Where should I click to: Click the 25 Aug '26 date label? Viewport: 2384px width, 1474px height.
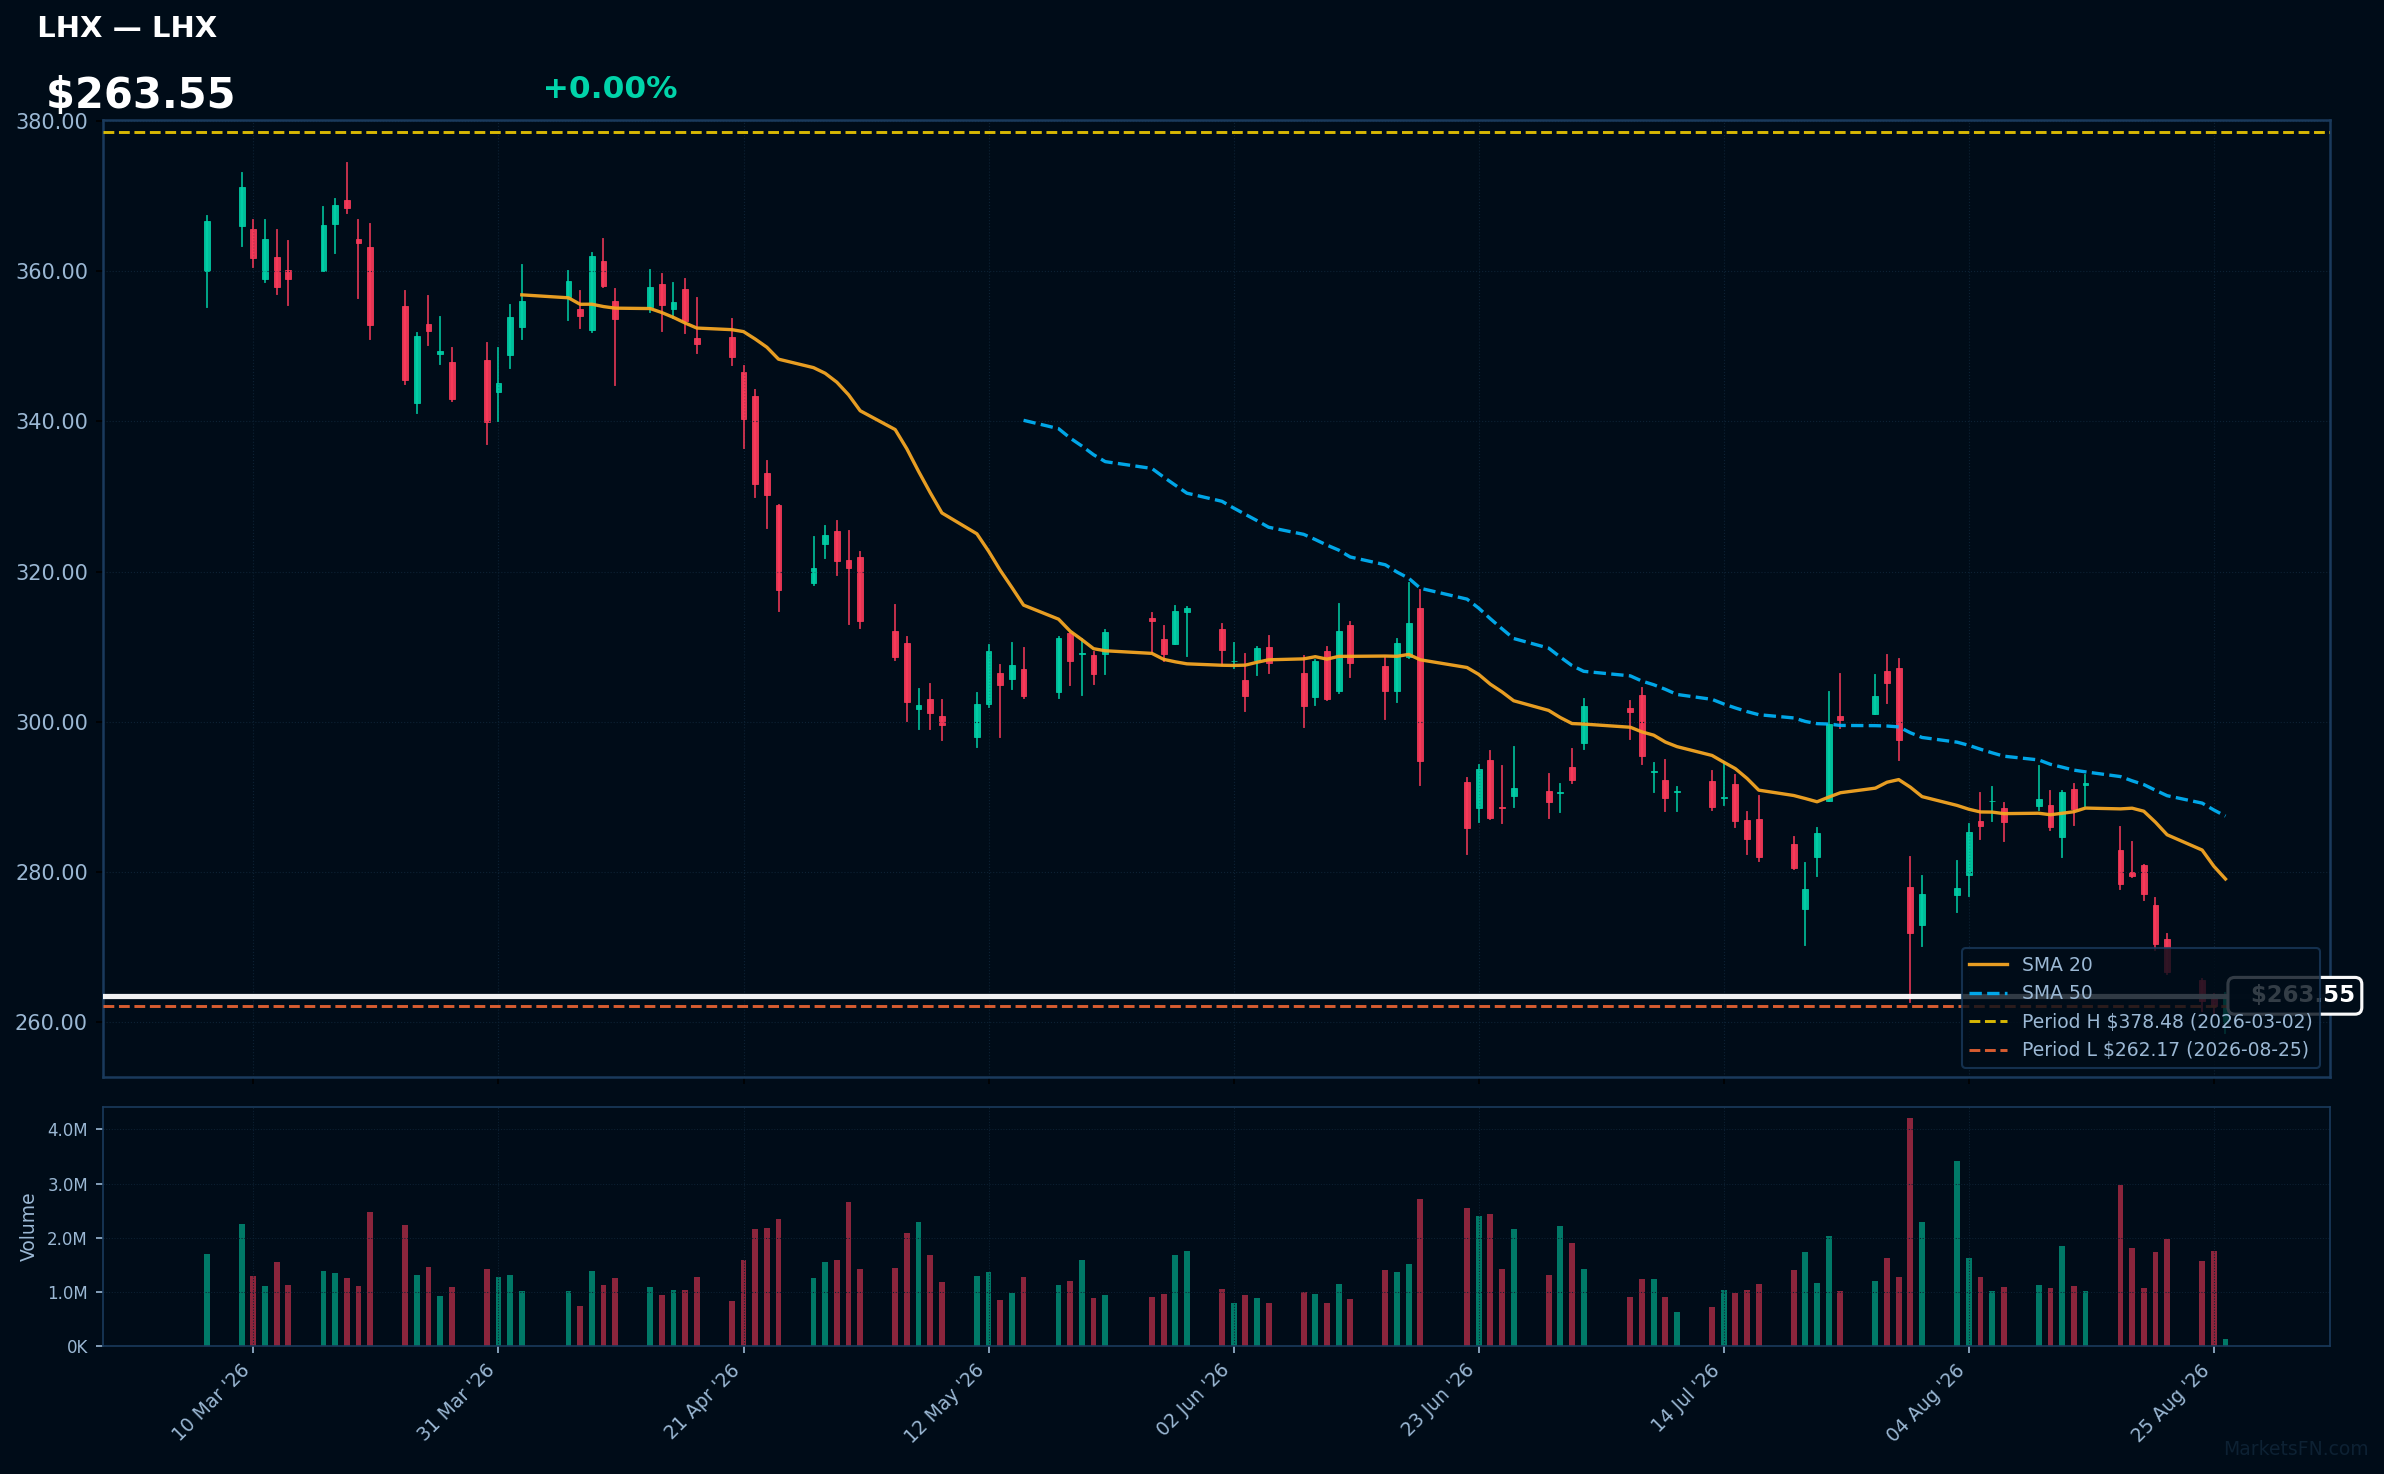pos(2170,1402)
